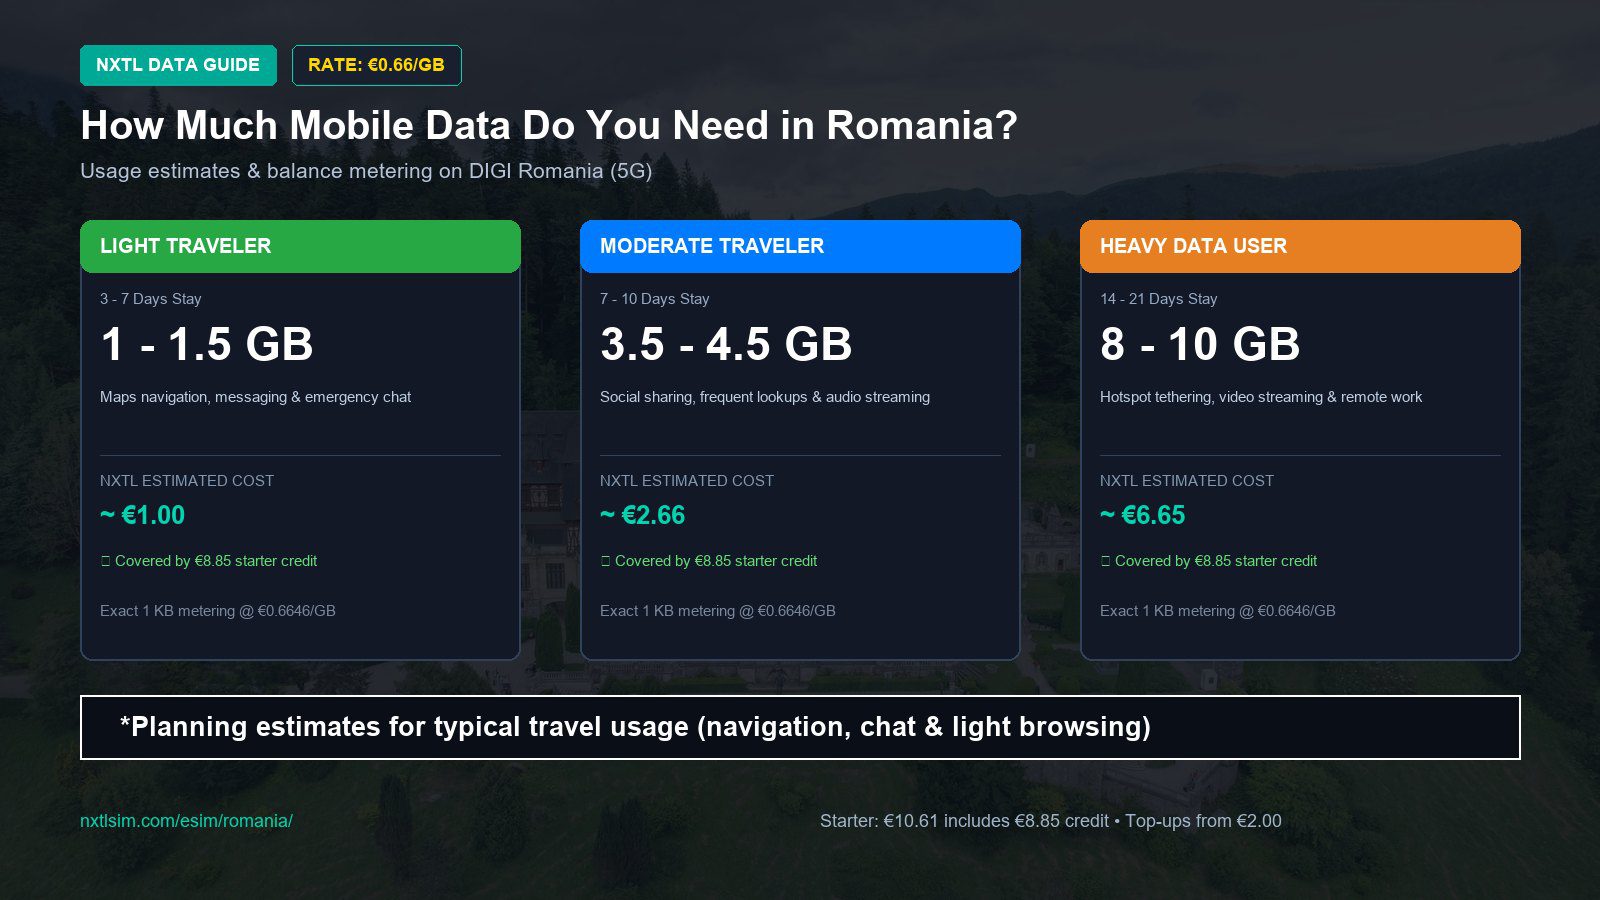The image size is (1600, 900).
Task: Select the LIGHT TRAVELER card header
Action: pos(300,246)
